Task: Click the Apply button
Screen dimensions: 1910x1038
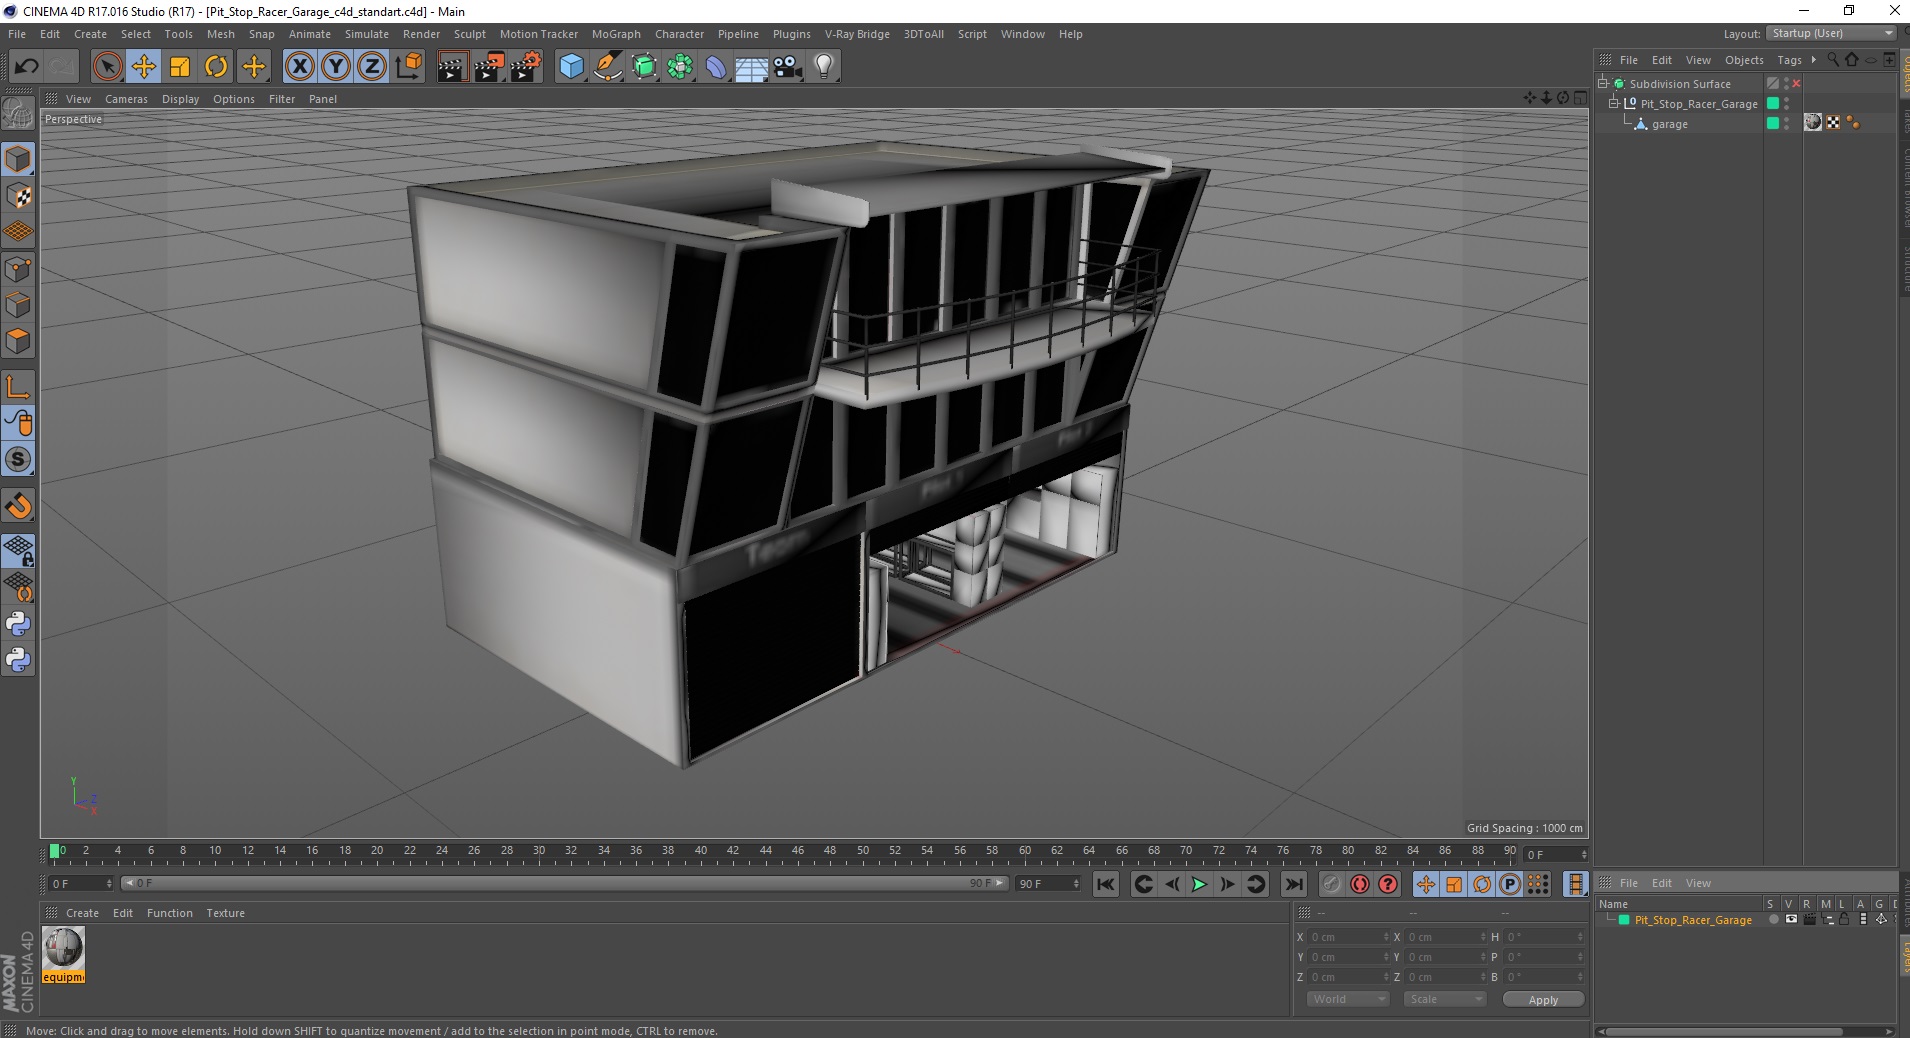Action: point(1543,999)
